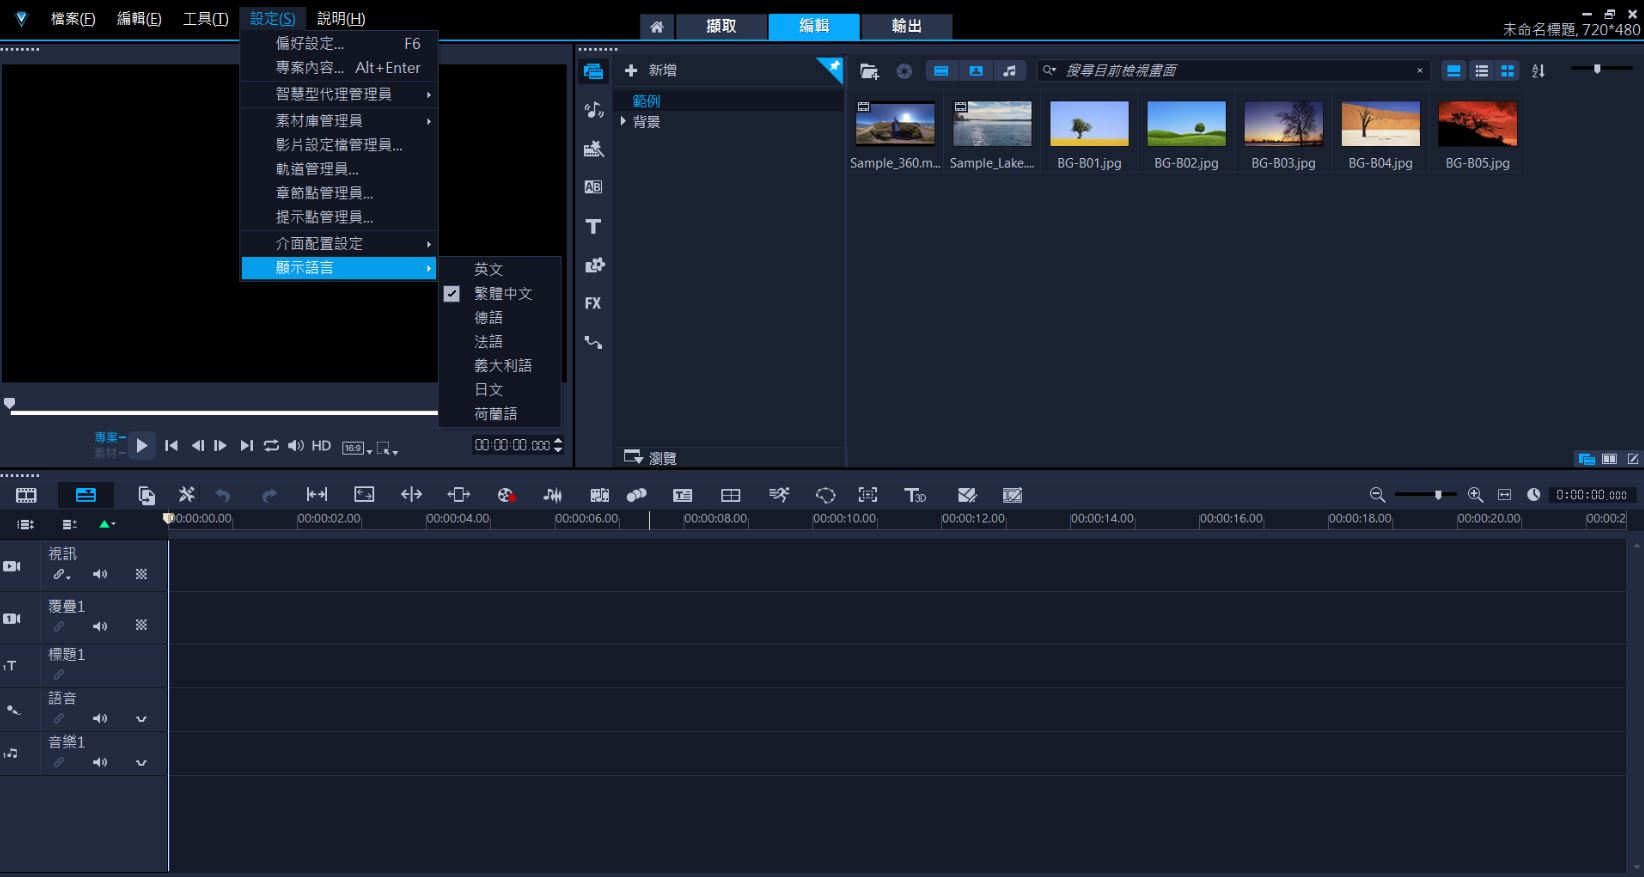Select 偏好設定 in the settings menu
This screenshot has width=1644, height=877.
pos(339,44)
